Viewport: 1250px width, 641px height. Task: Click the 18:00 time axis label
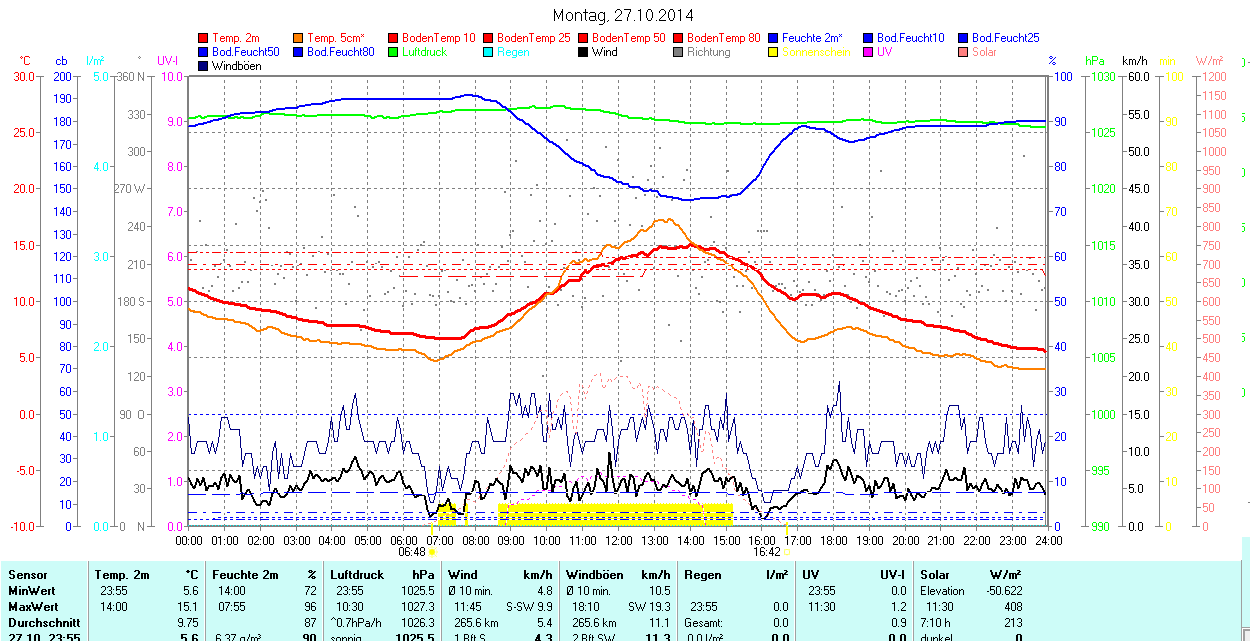point(833,540)
